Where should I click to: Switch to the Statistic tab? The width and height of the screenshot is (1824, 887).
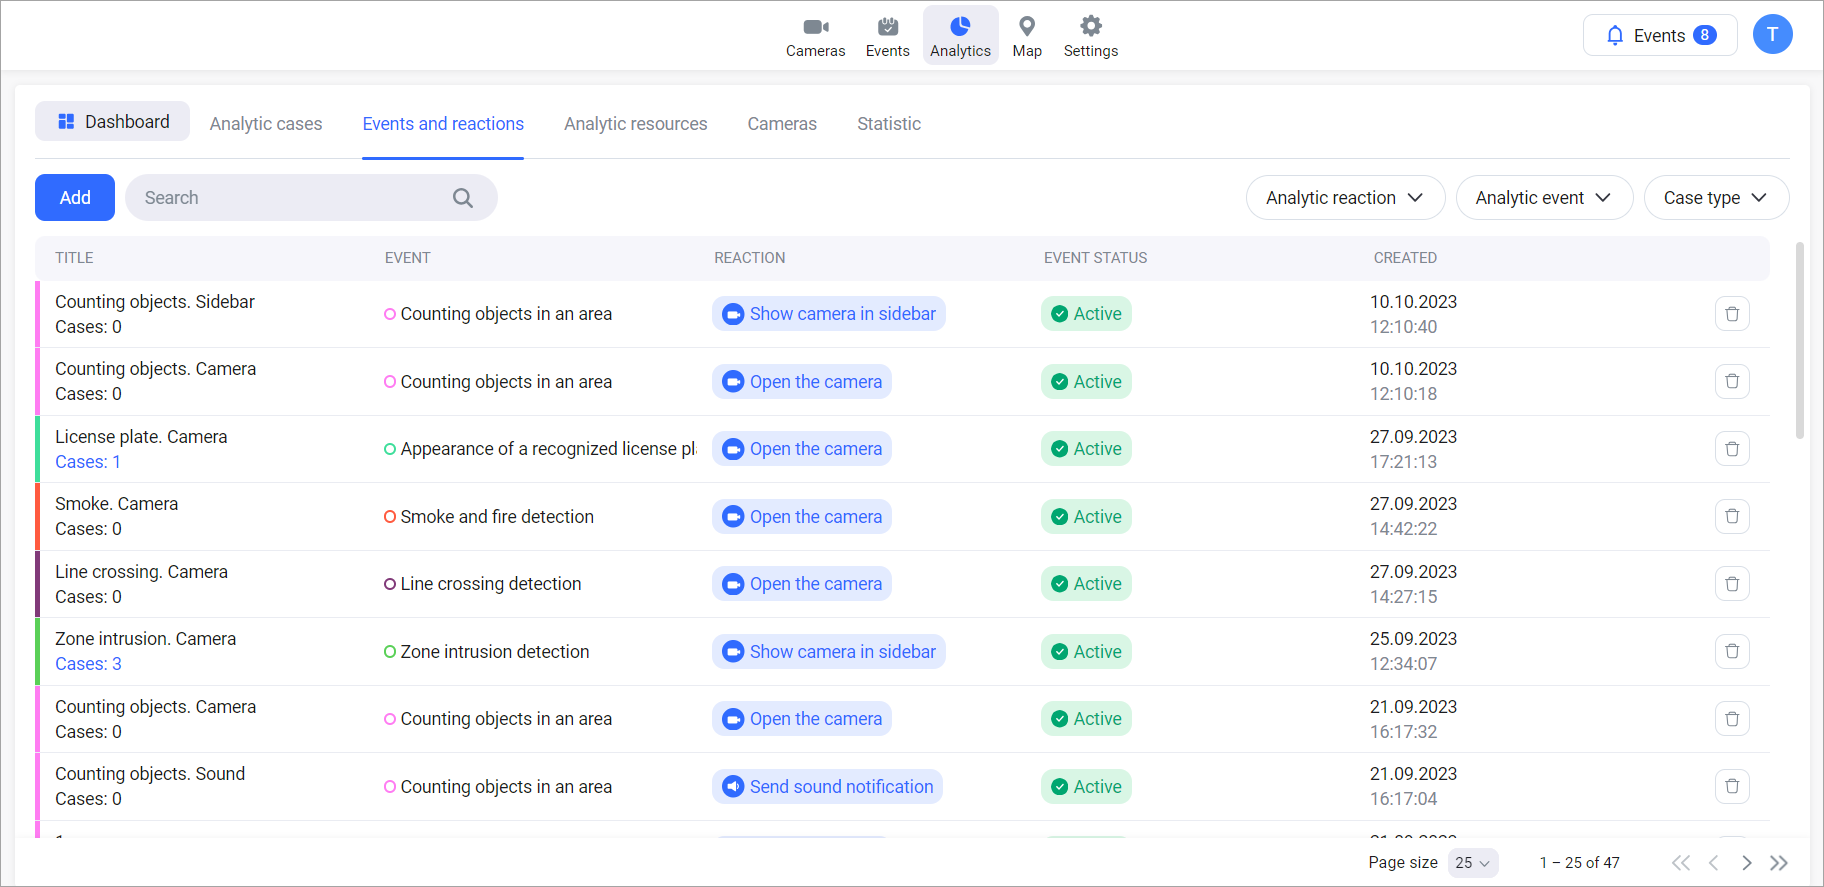[888, 124]
